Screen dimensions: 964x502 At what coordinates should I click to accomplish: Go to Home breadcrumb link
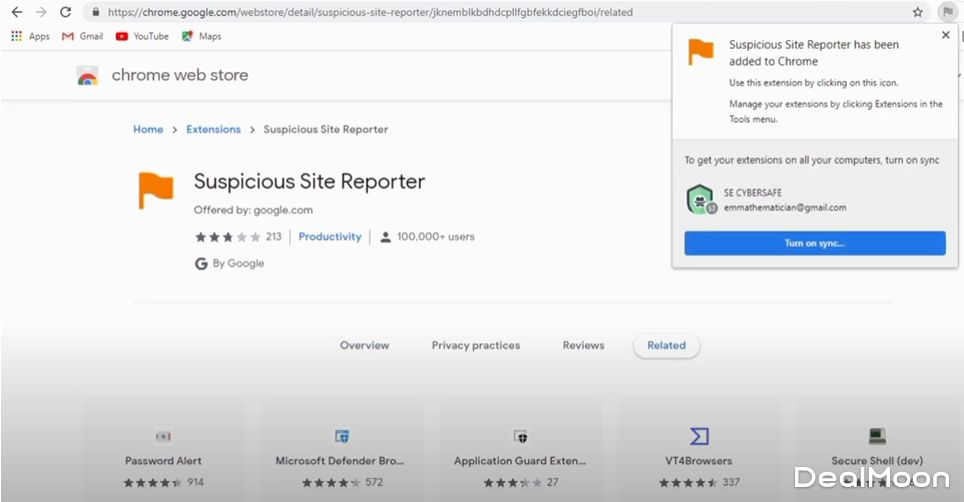pos(148,130)
